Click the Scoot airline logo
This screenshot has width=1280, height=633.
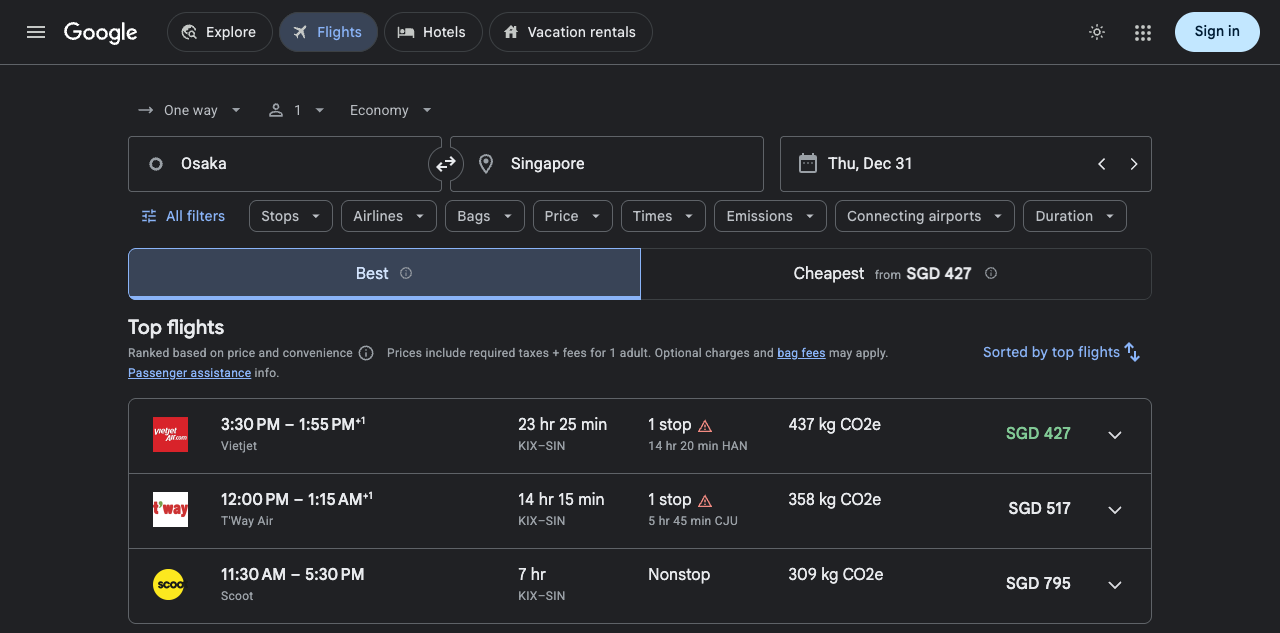(x=168, y=585)
